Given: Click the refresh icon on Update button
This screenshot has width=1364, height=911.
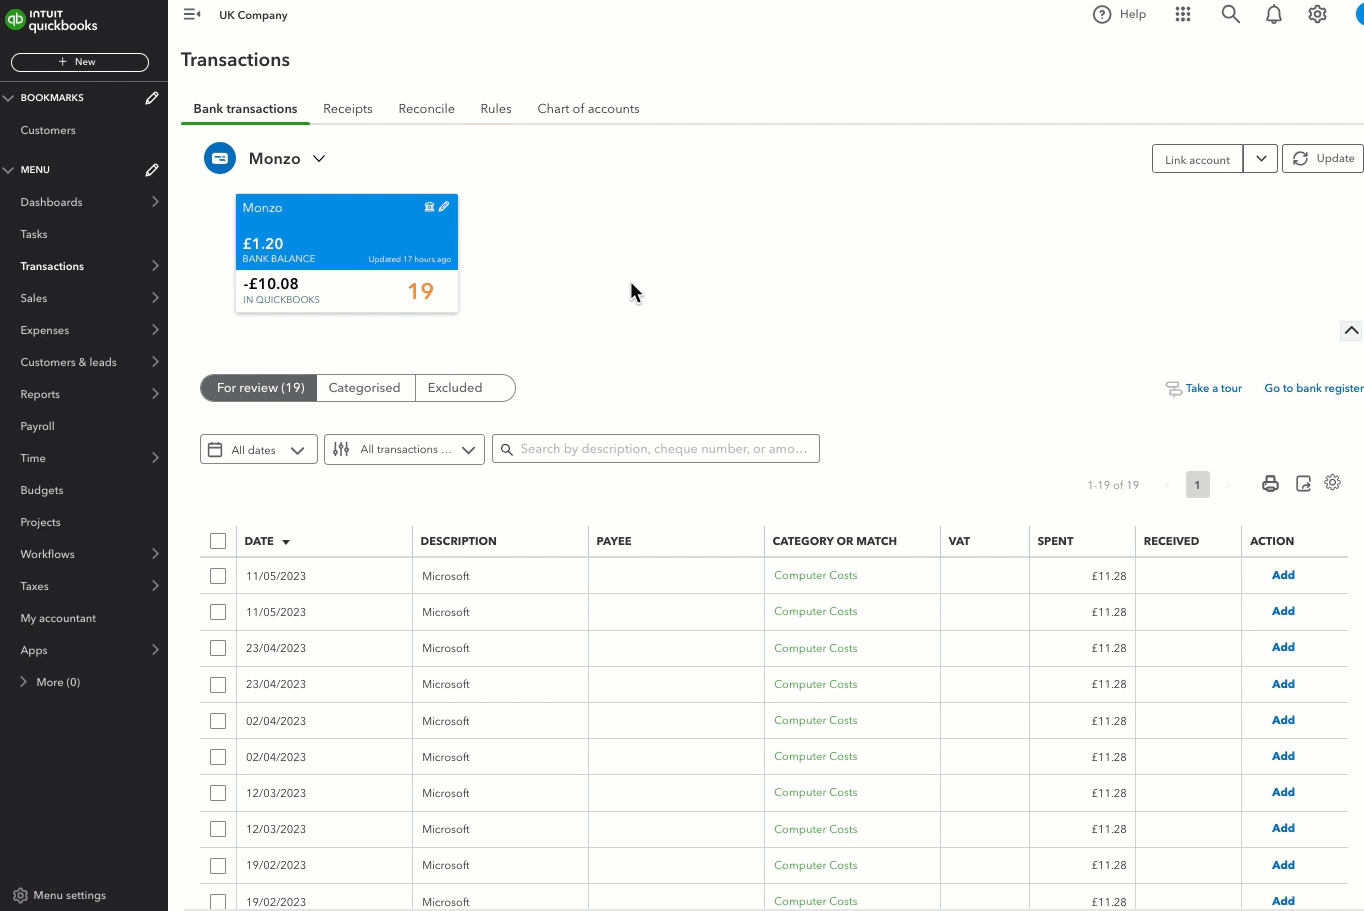Looking at the screenshot, I should (1300, 159).
